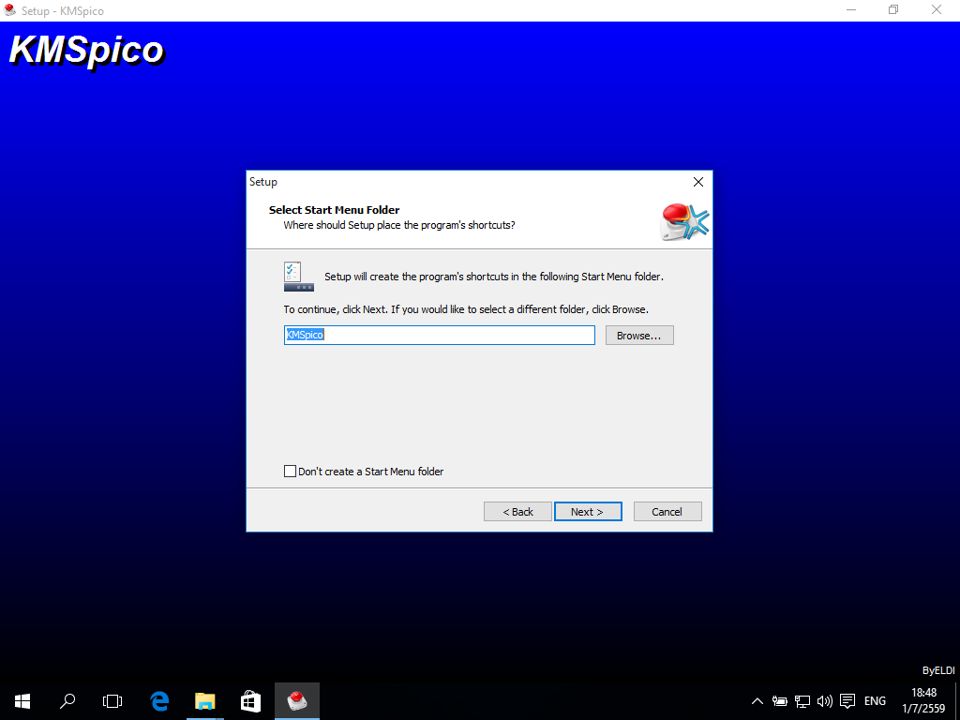
Task: Click the red button logo in dialog header
Action: (685, 222)
